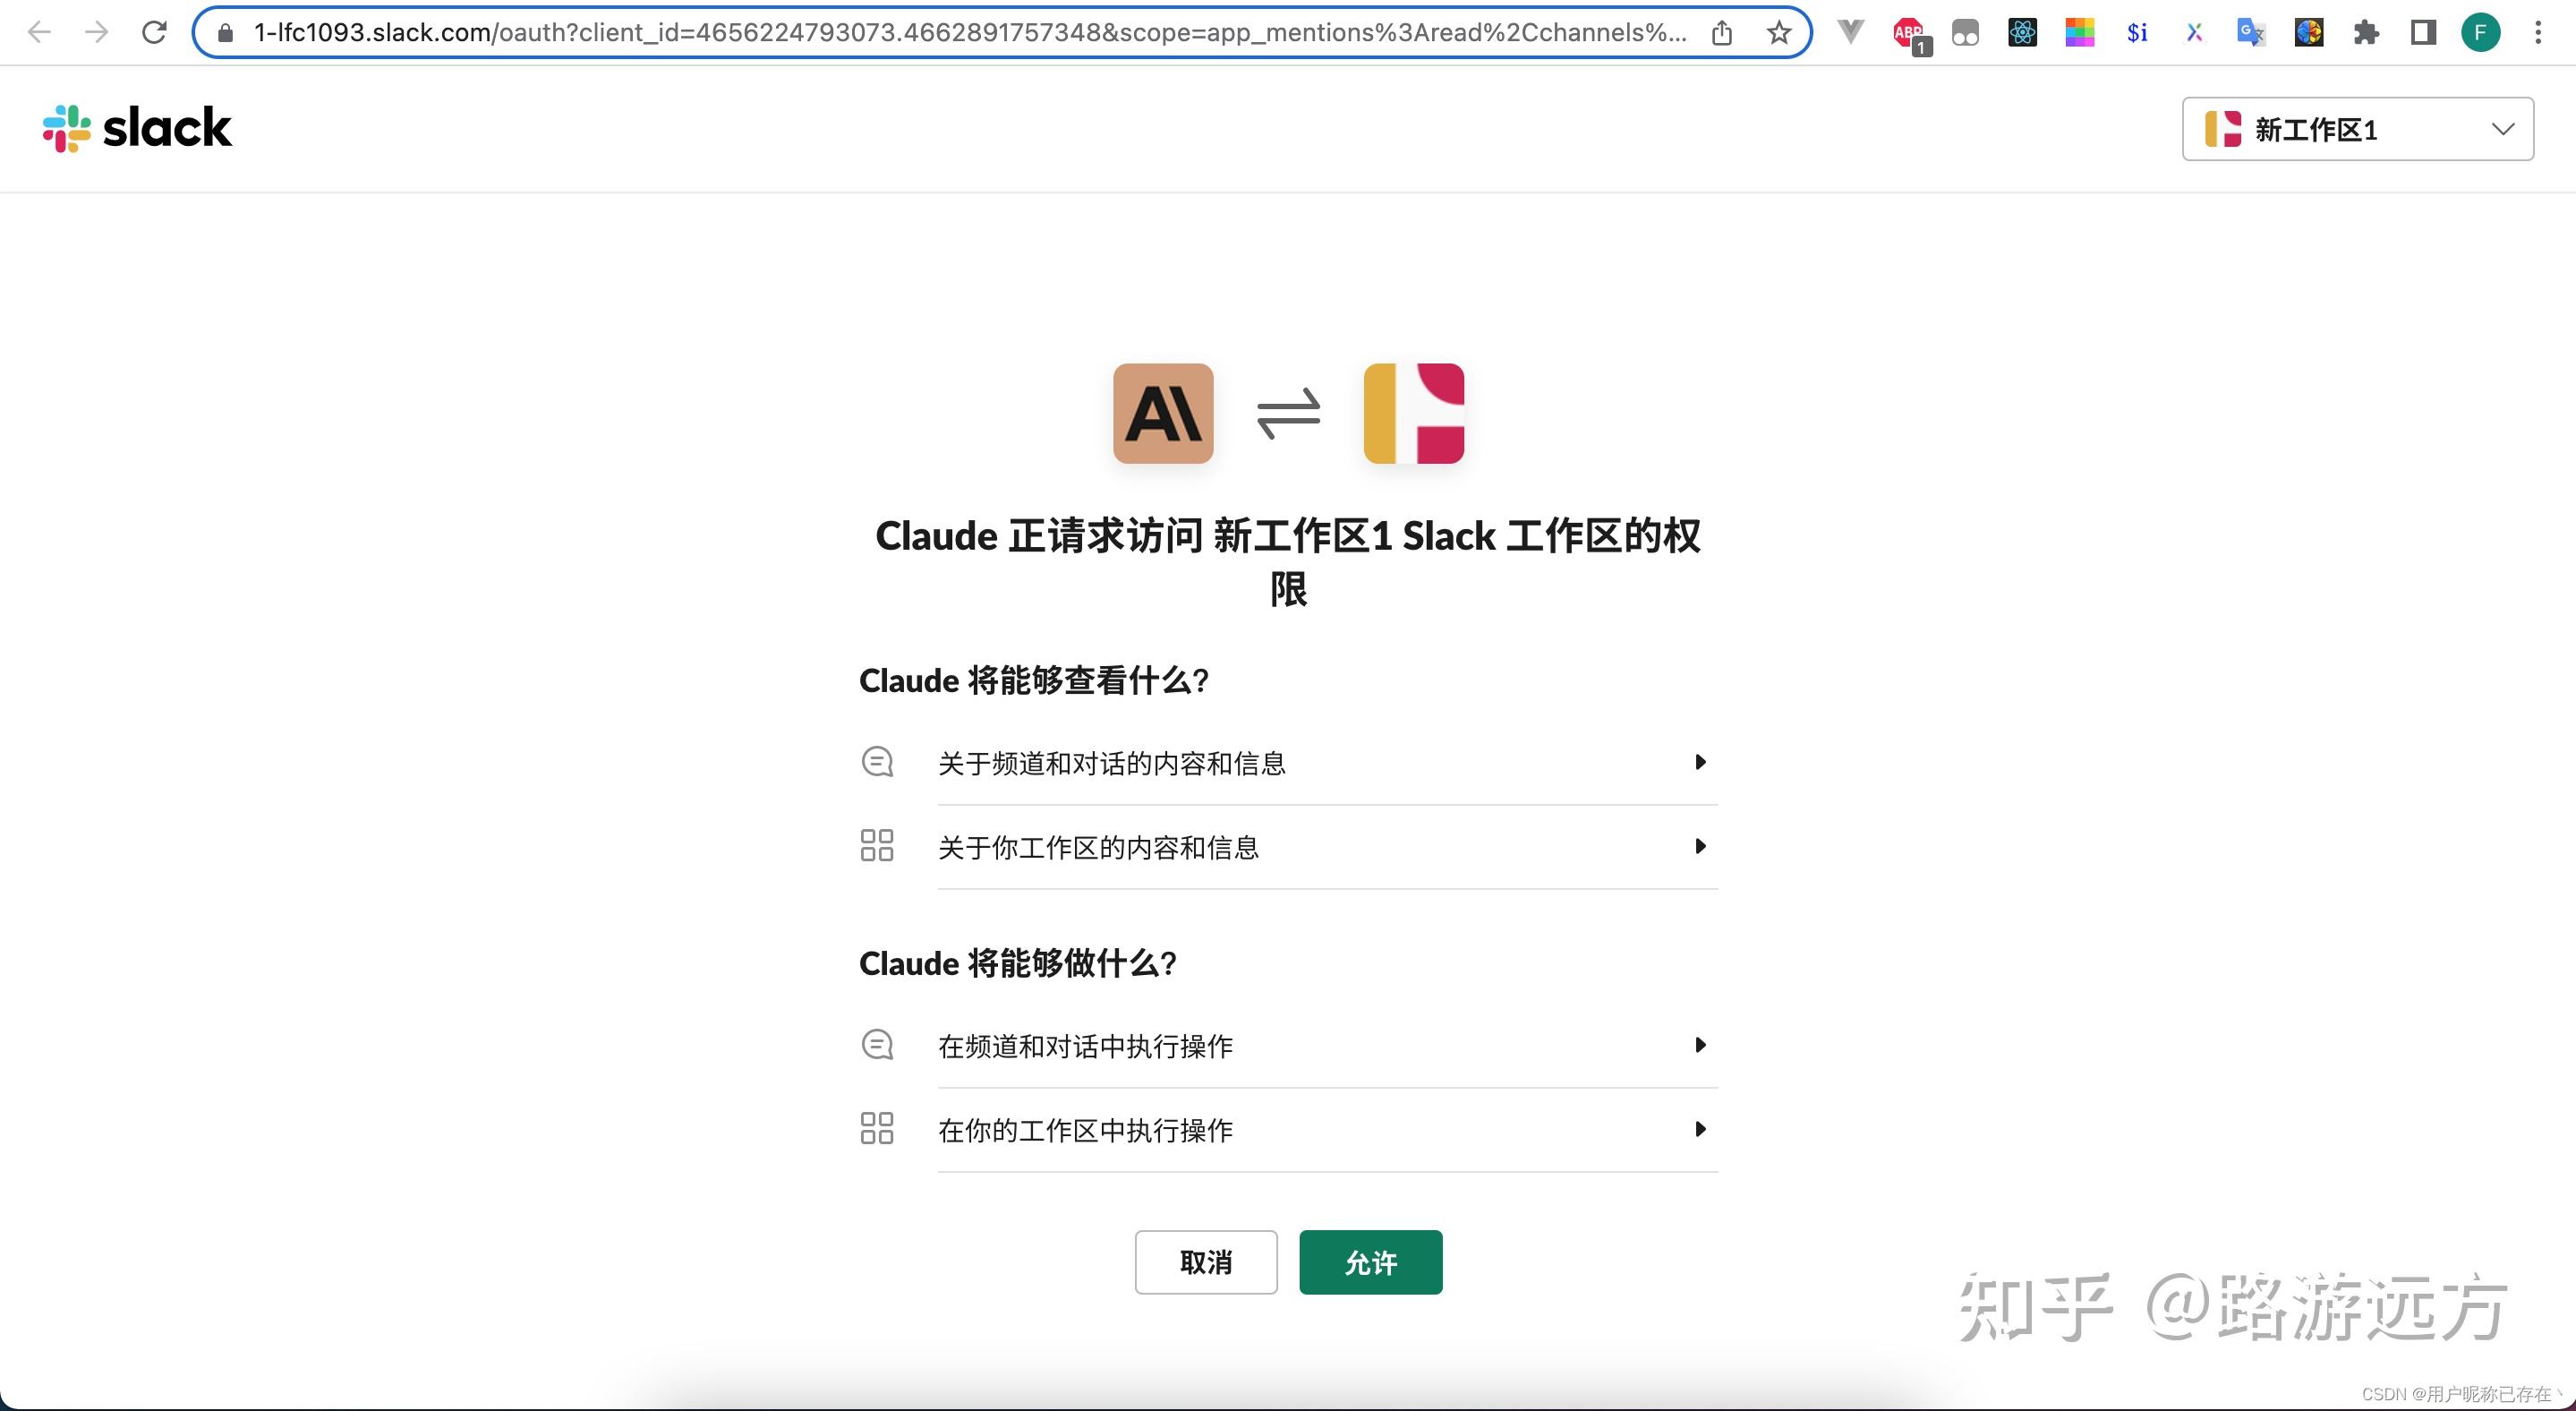The width and height of the screenshot is (2576, 1411).
Task: Reload the current page
Action: click(x=153, y=31)
